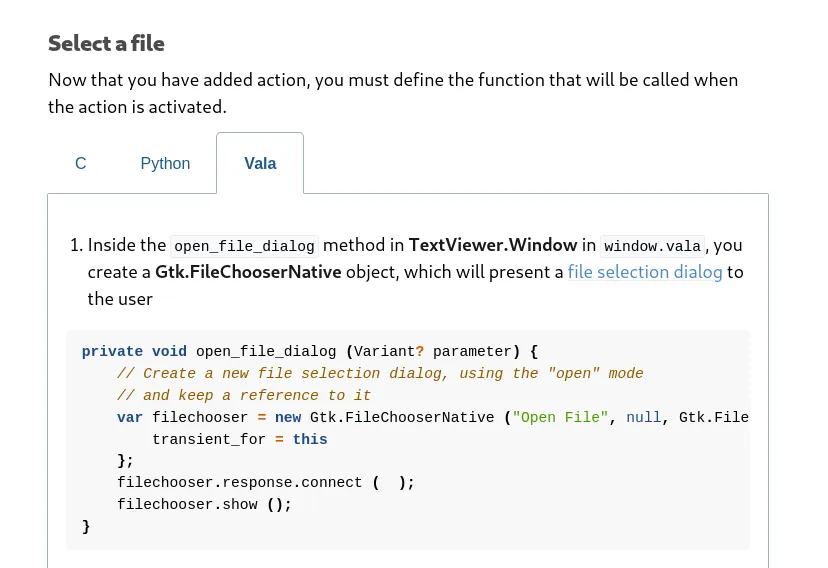Click the "null" argument in the code
The height and width of the screenshot is (568, 828).
click(643, 417)
